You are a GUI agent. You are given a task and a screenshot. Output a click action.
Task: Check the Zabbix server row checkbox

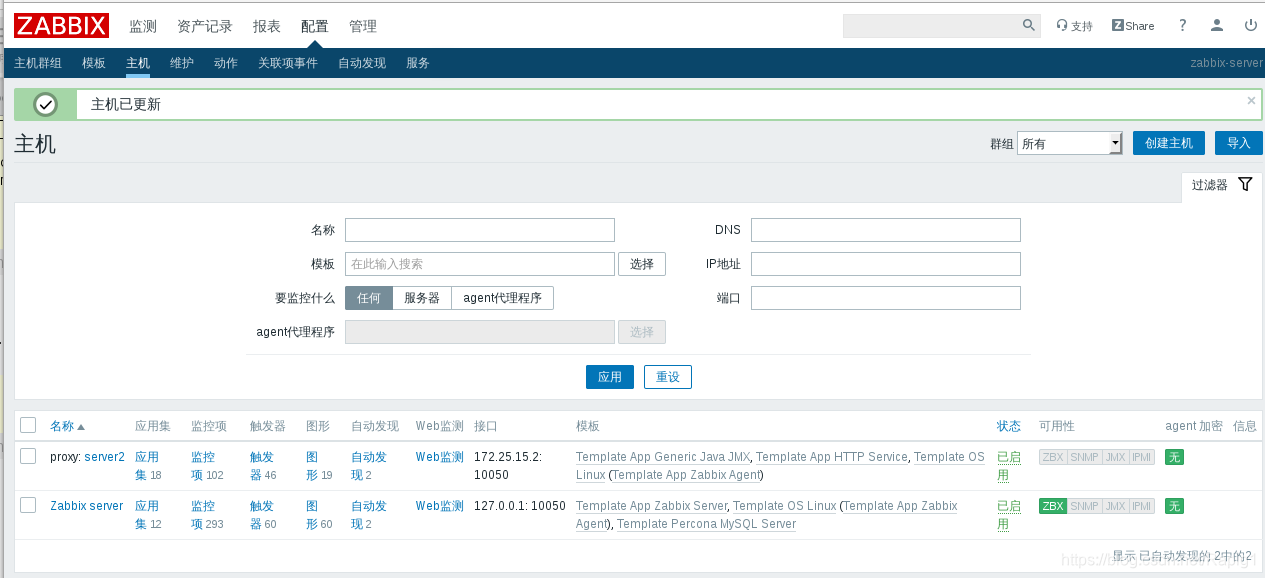28,505
